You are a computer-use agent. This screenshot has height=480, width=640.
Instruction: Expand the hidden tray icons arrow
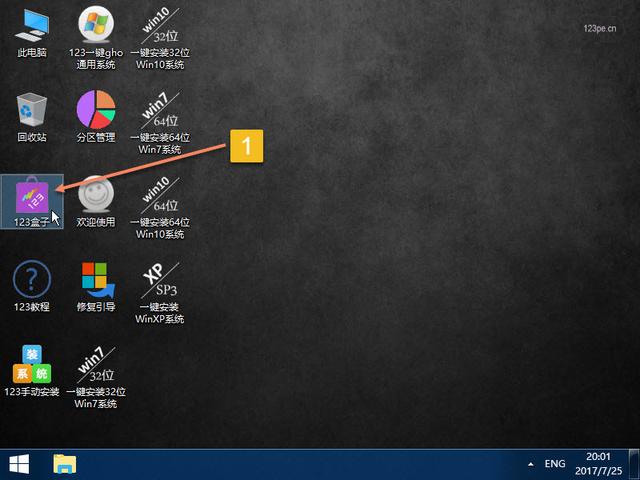[x=531, y=464]
